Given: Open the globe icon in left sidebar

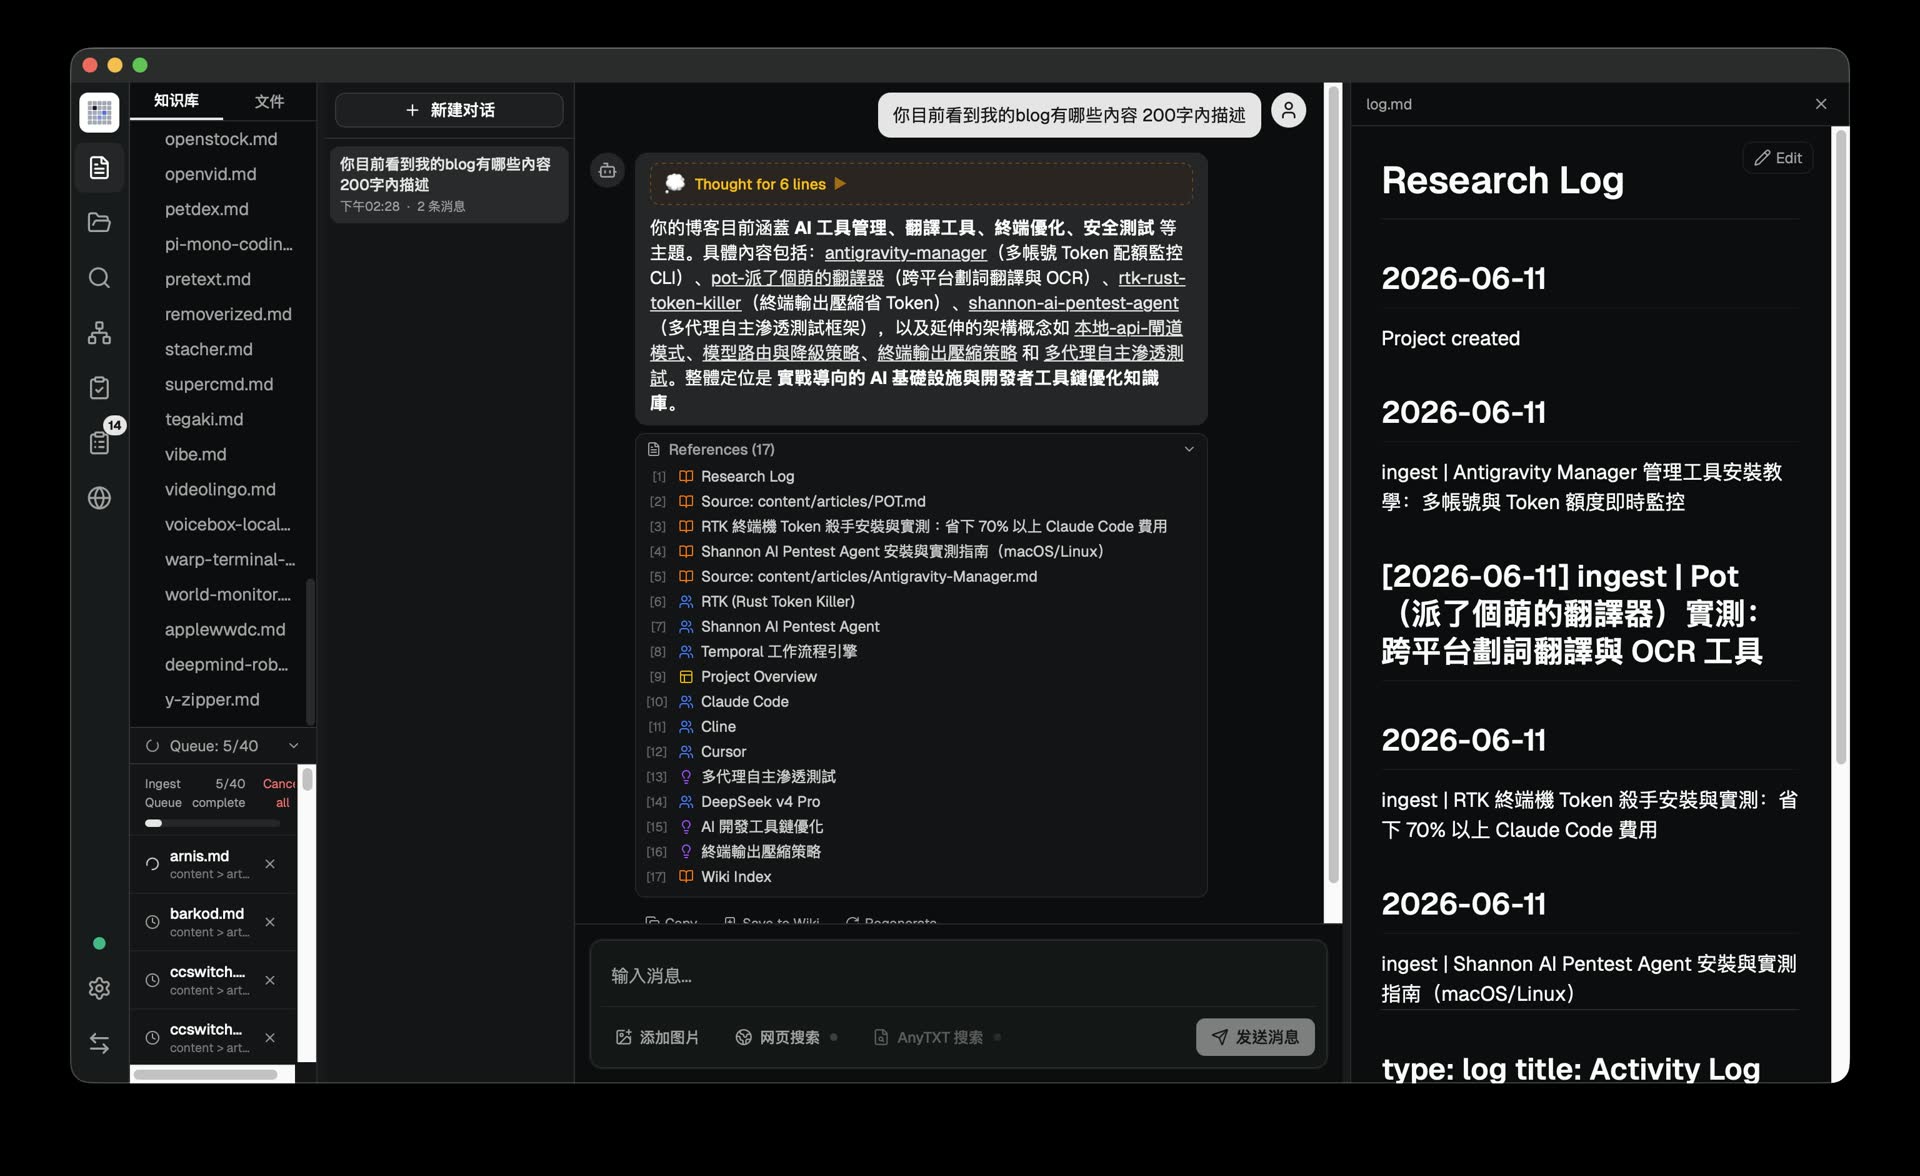Looking at the screenshot, I should point(99,497).
